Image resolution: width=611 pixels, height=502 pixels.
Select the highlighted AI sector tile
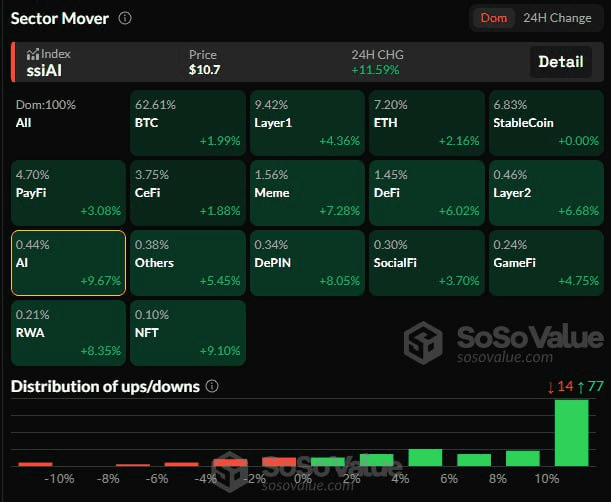tap(68, 262)
